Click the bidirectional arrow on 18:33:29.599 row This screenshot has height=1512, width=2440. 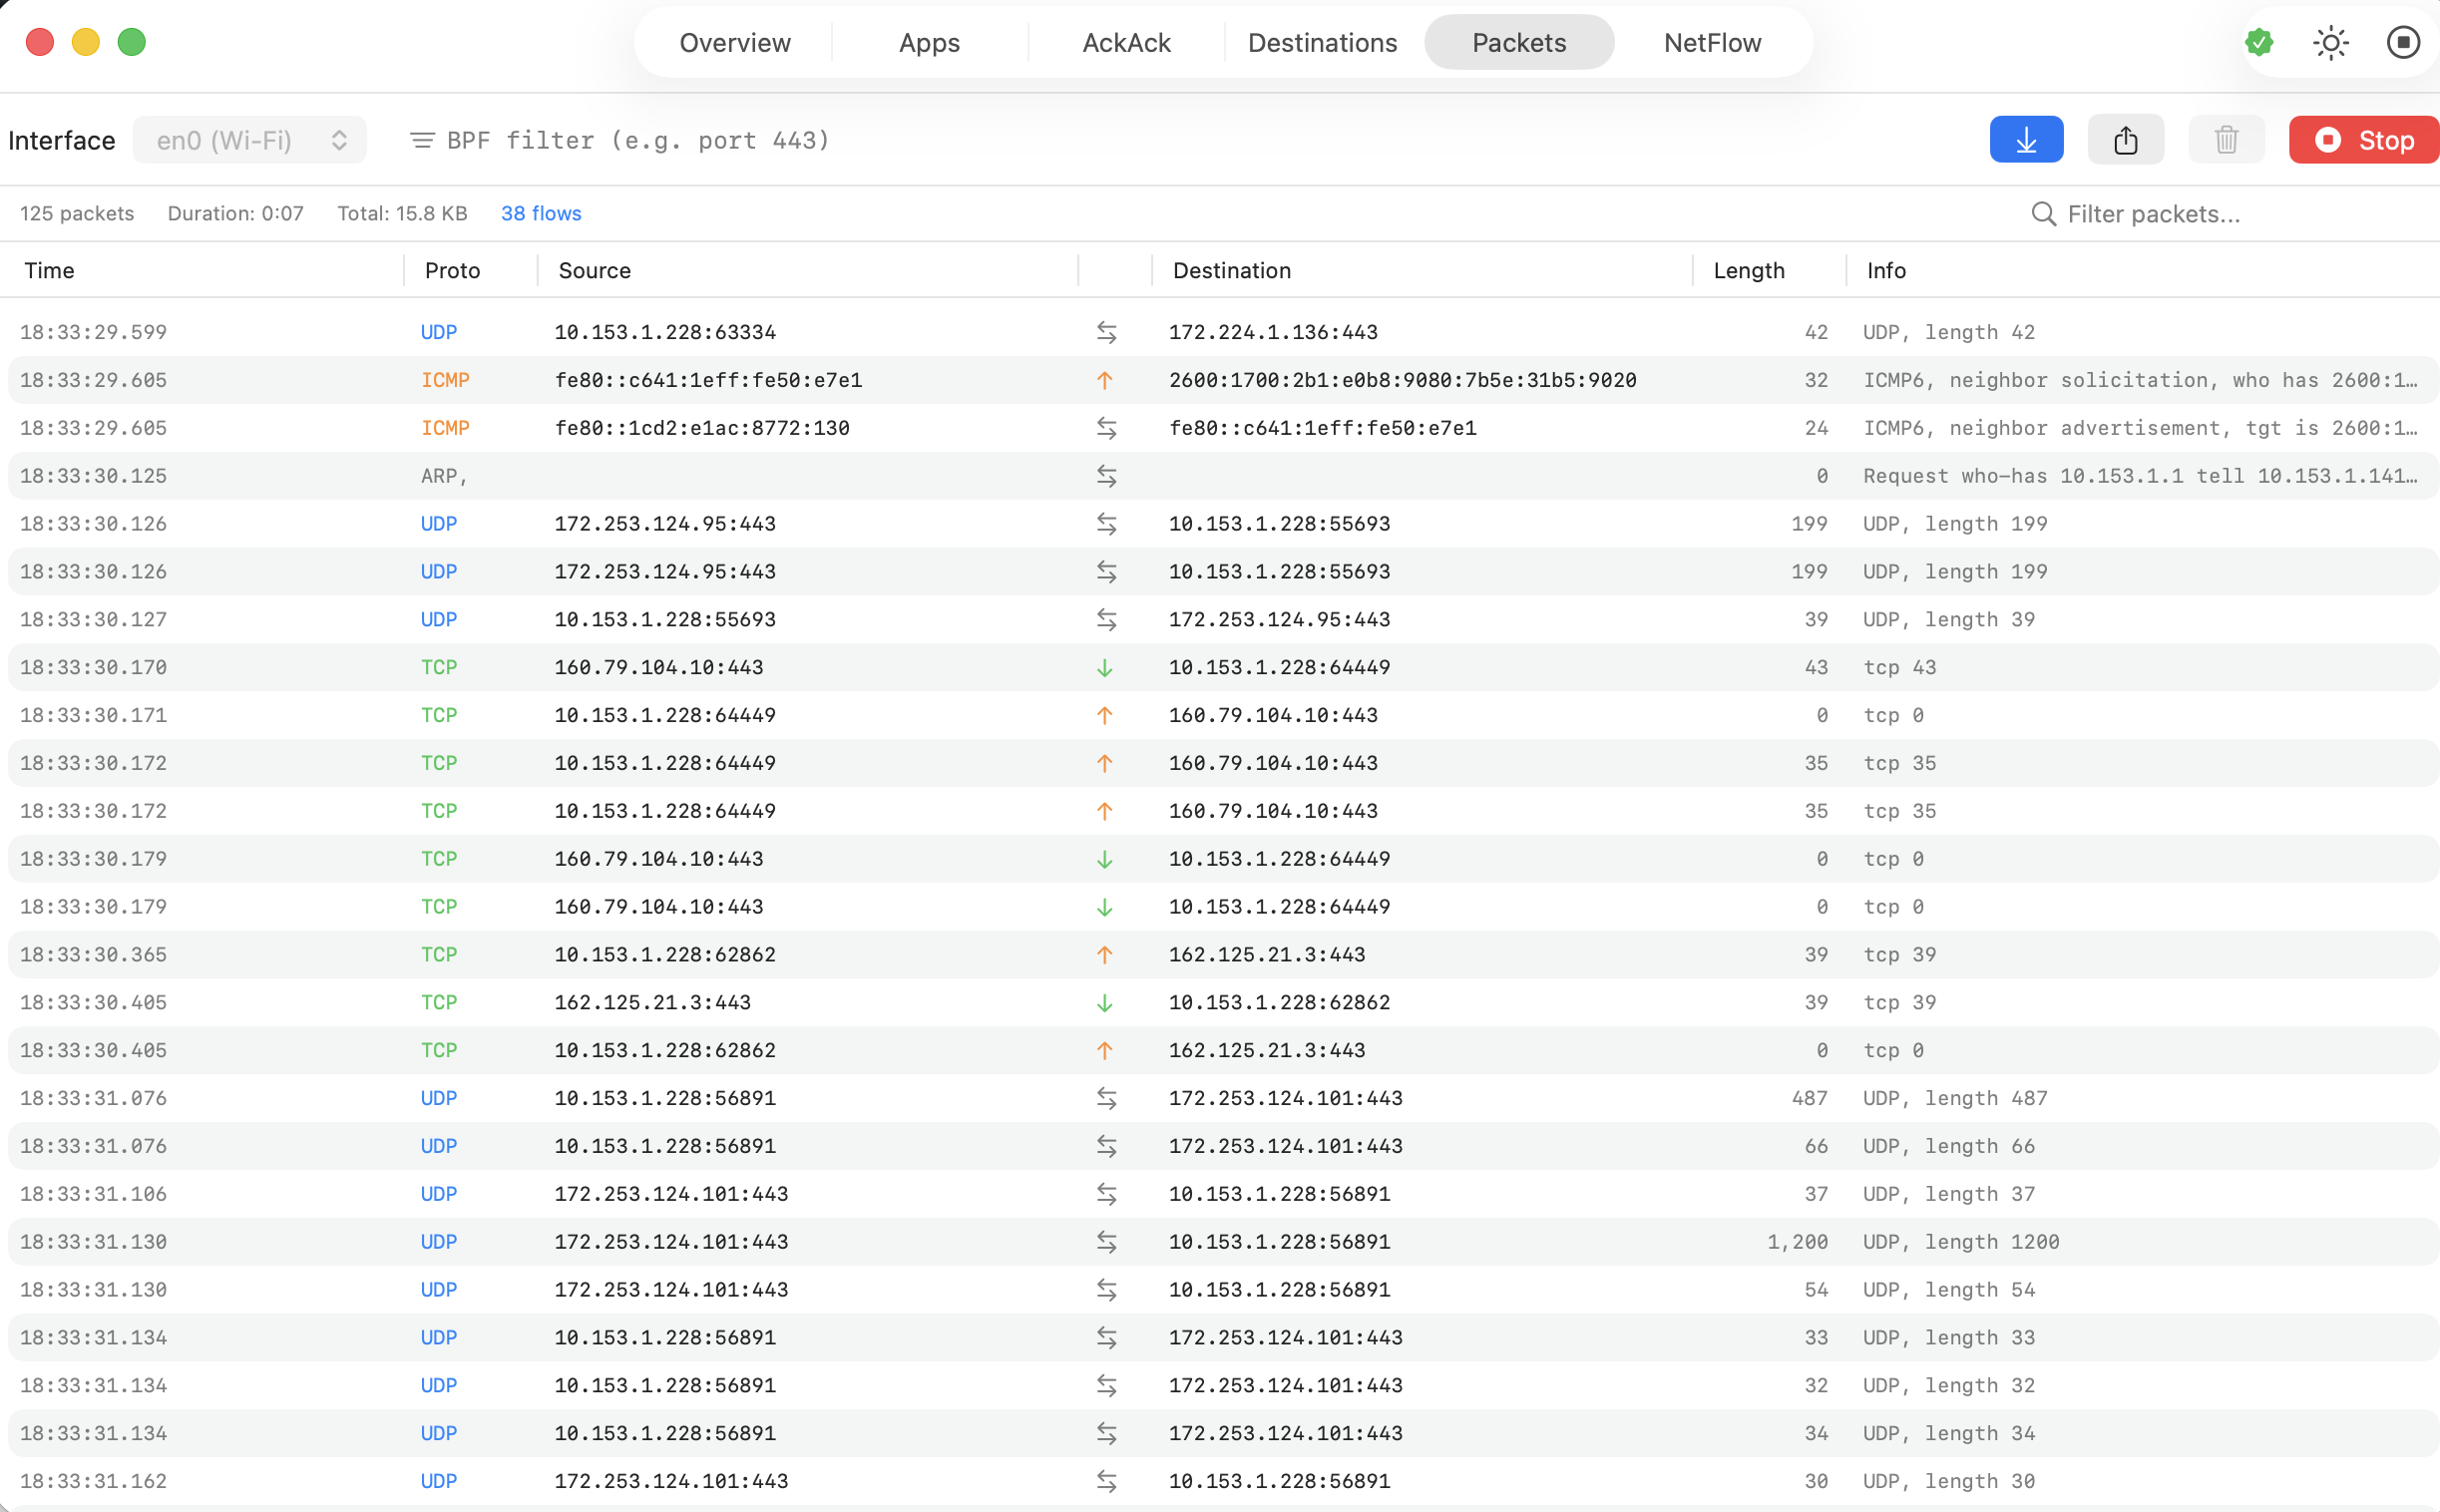point(1106,332)
